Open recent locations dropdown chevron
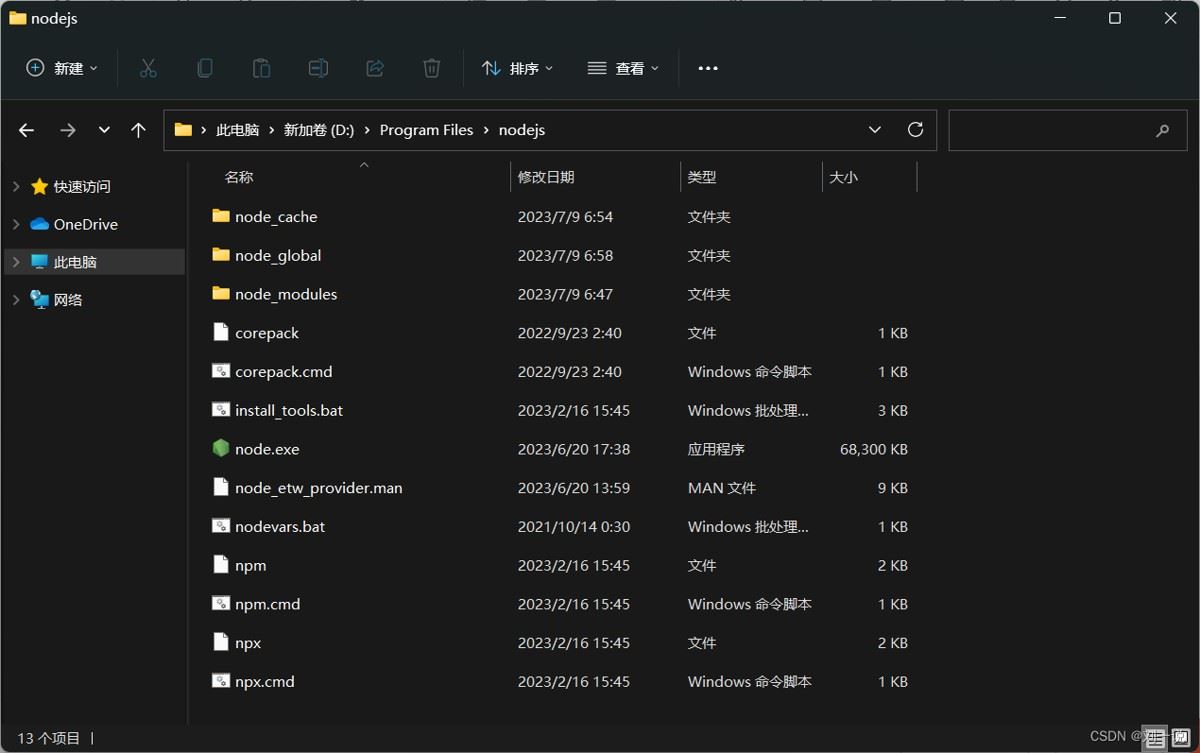The width and height of the screenshot is (1200, 753). (x=104, y=130)
